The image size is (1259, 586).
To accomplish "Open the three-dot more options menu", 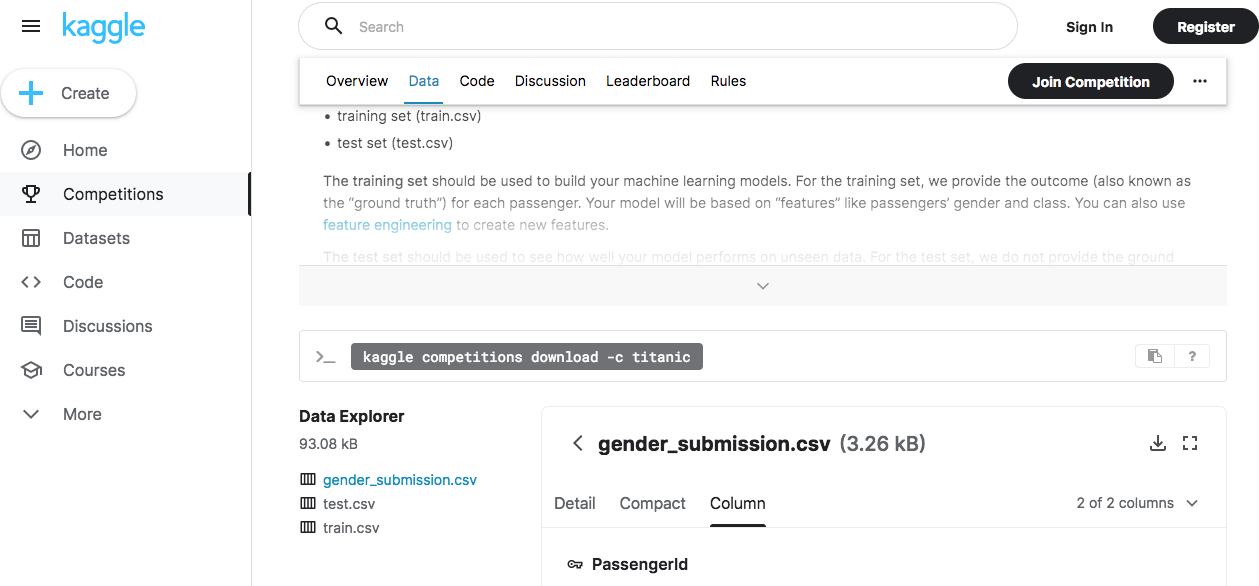I will (1200, 82).
